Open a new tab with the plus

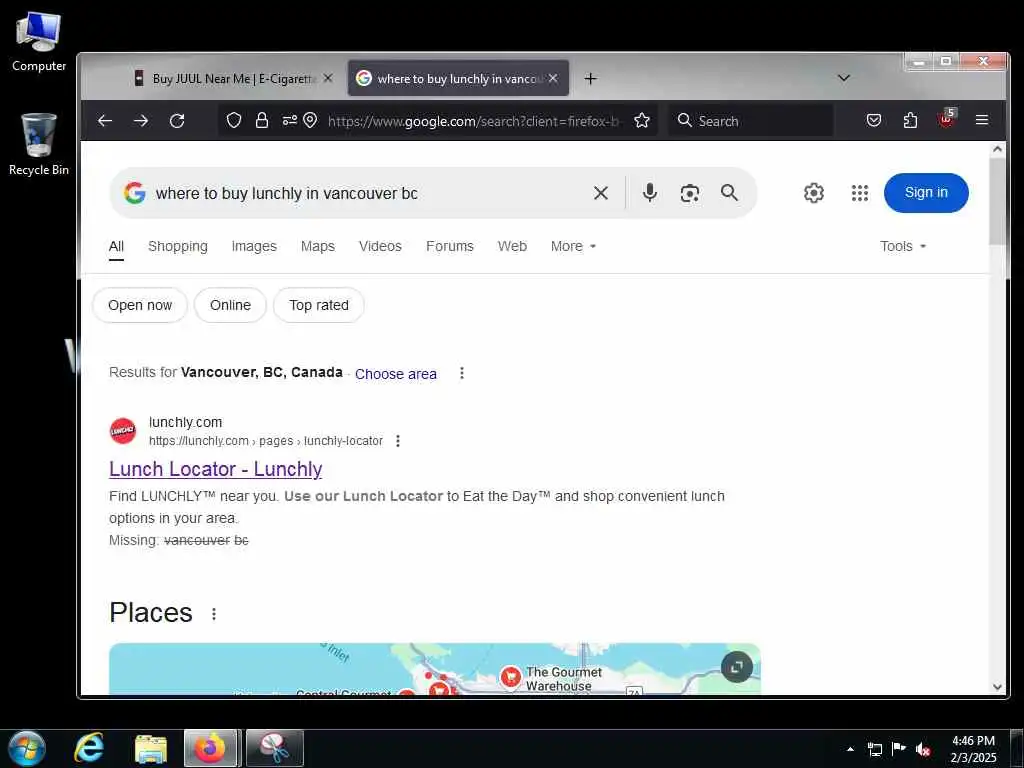[590, 79]
